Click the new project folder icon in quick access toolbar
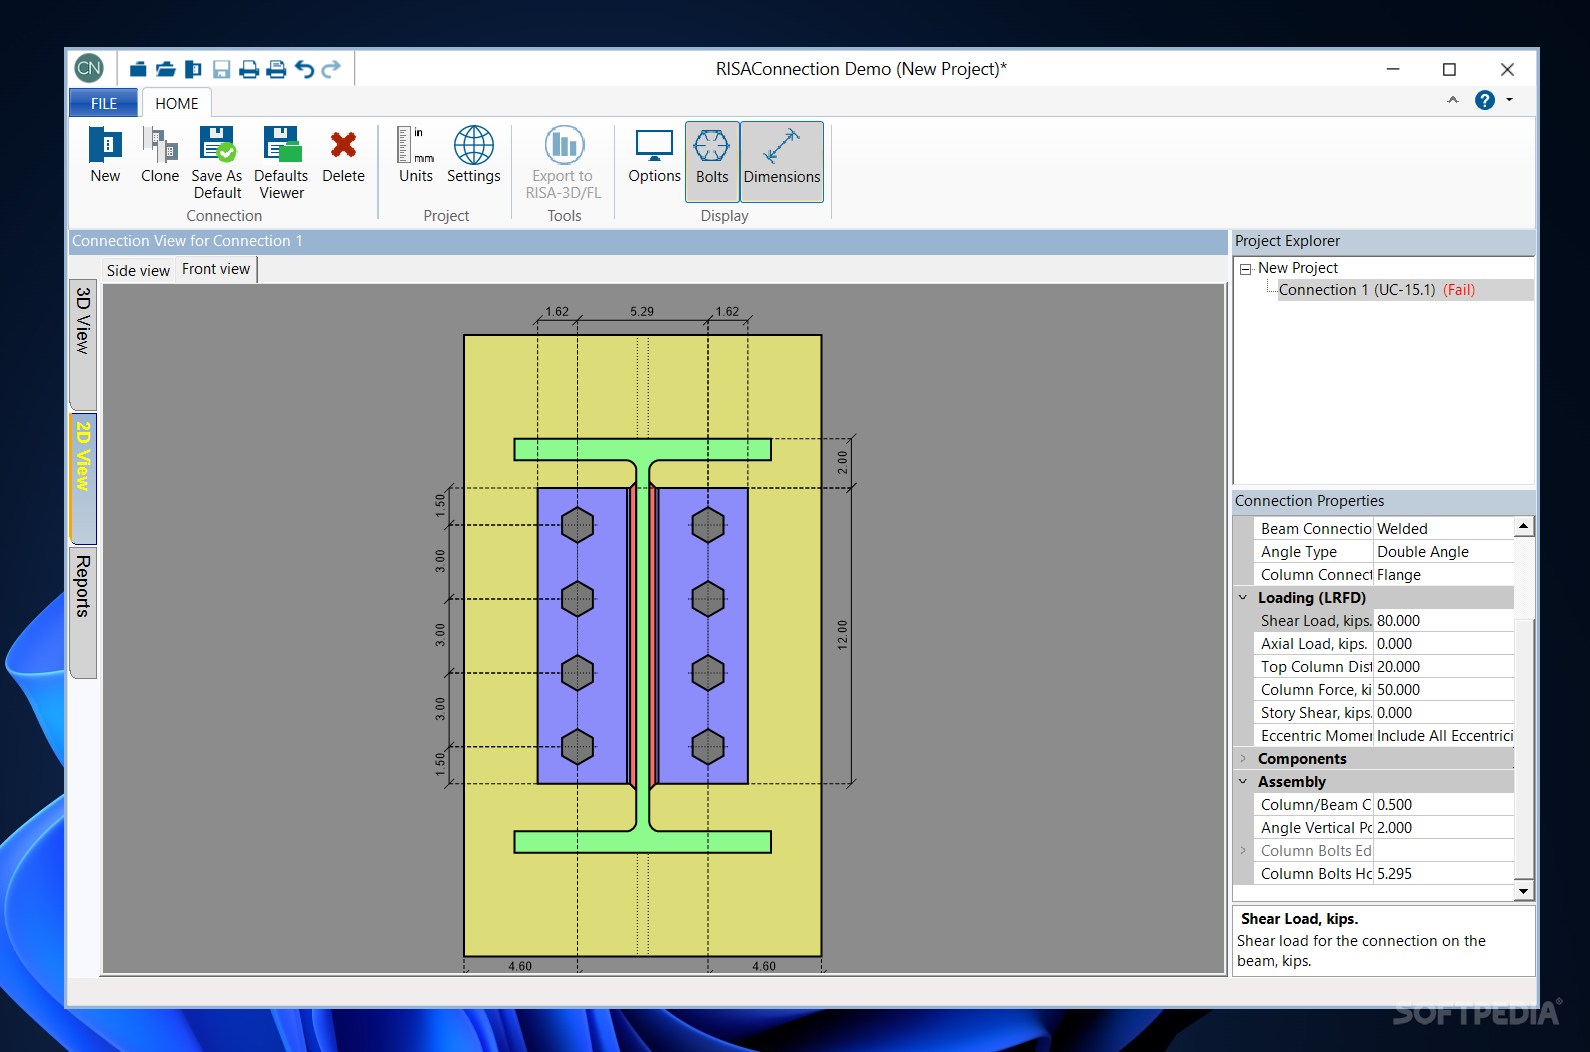This screenshot has height=1052, width=1590. click(138, 69)
